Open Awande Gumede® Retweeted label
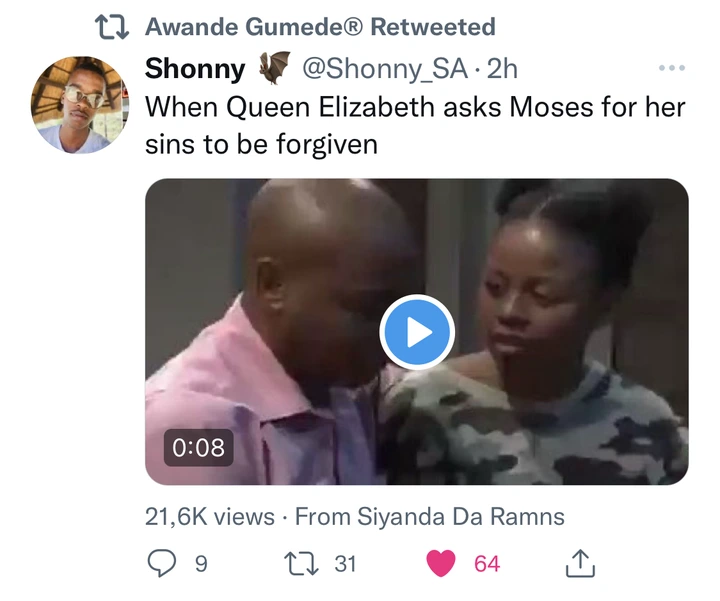Image resolution: width=720 pixels, height=601 pixels. pos(321,27)
